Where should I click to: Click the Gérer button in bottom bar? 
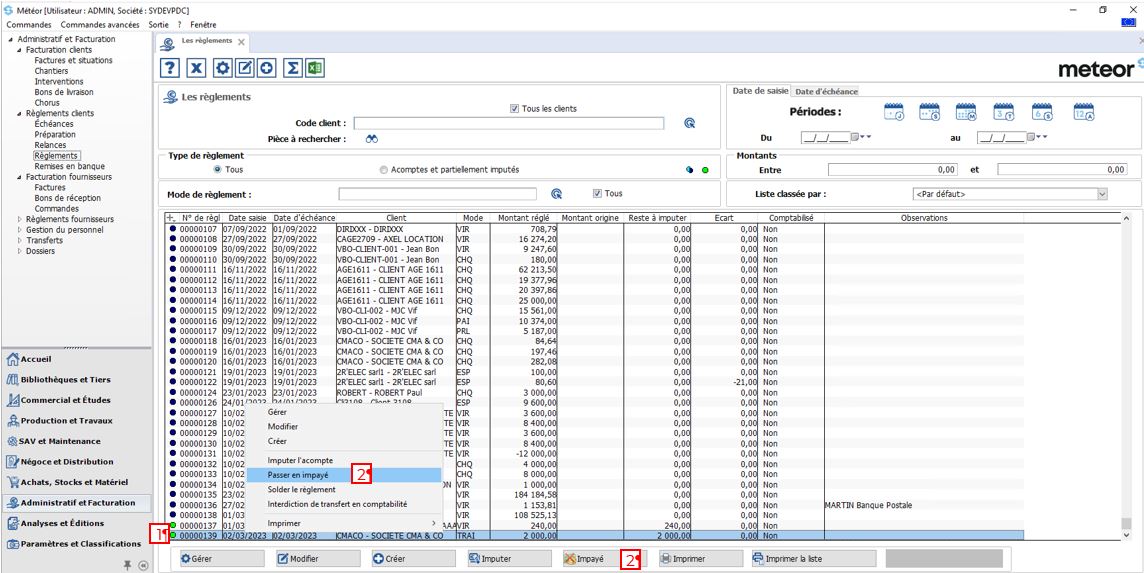tap(221, 558)
